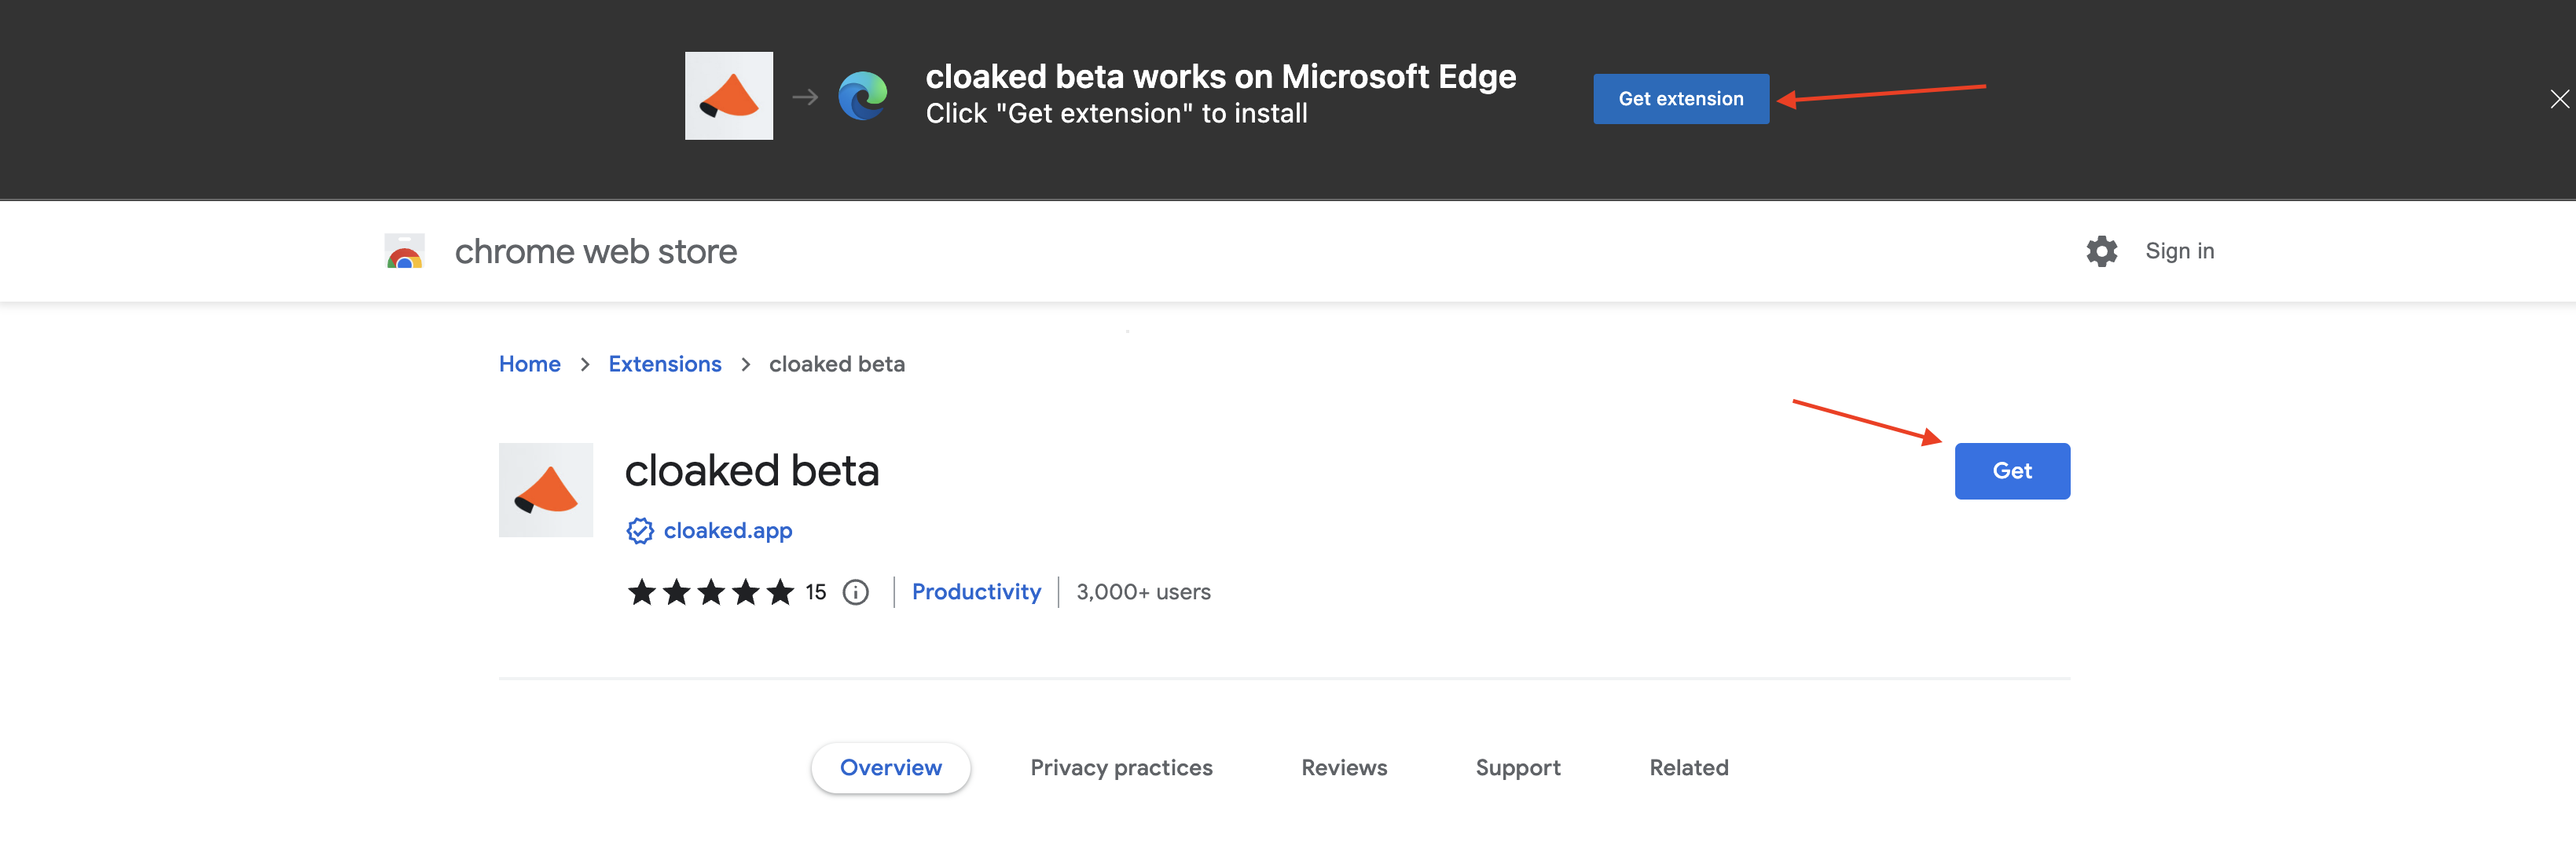Click 3,000+ users text

point(1143,592)
